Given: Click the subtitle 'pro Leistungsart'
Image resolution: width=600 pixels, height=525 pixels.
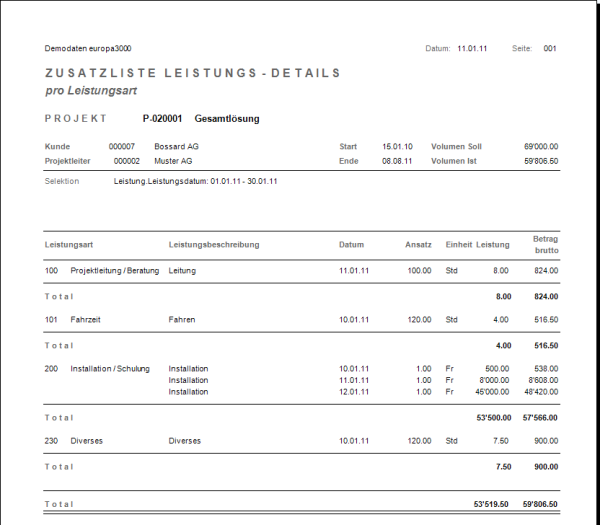Looking at the screenshot, I should point(91,91).
